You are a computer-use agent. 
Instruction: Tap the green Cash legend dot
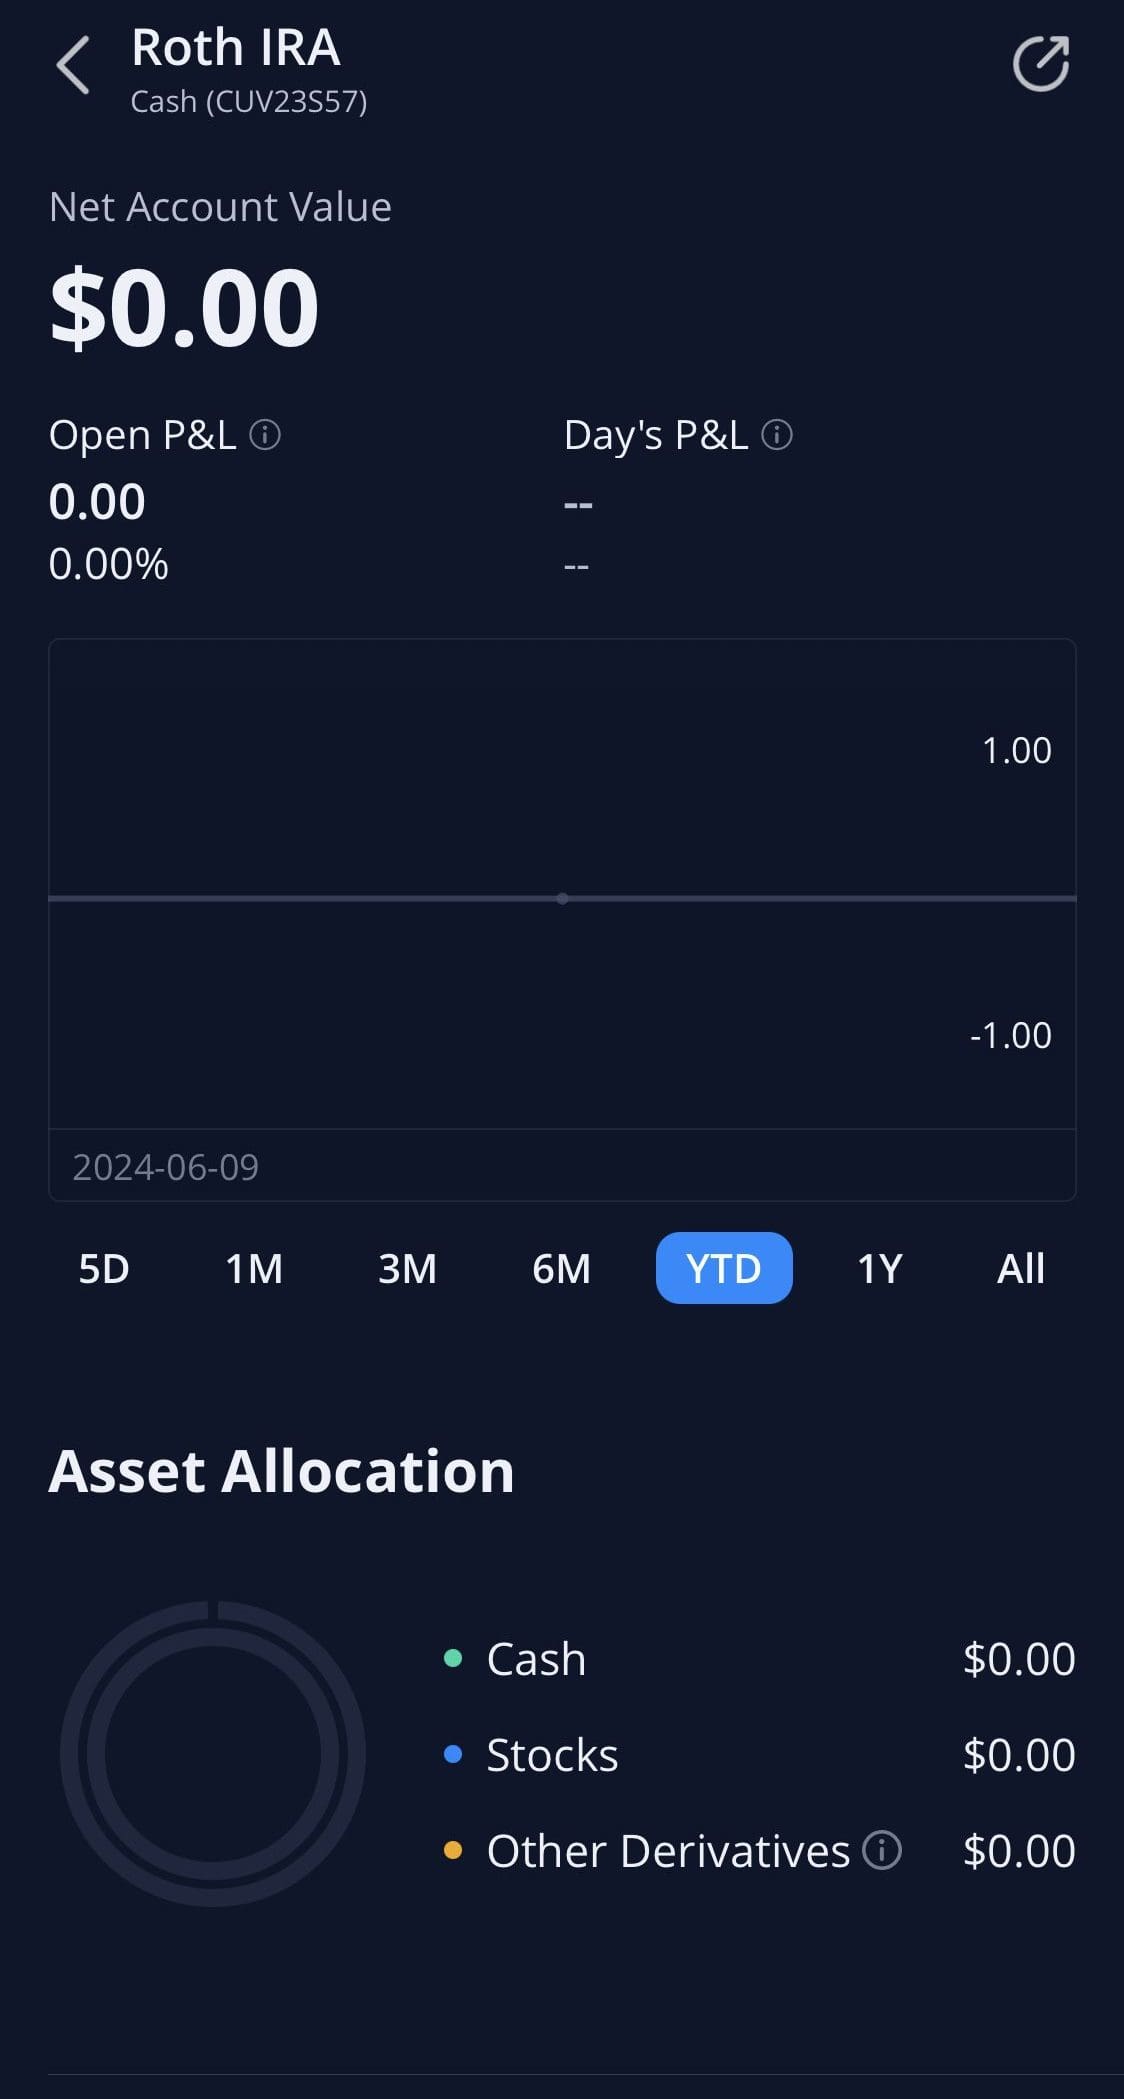[x=453, y=1658]
